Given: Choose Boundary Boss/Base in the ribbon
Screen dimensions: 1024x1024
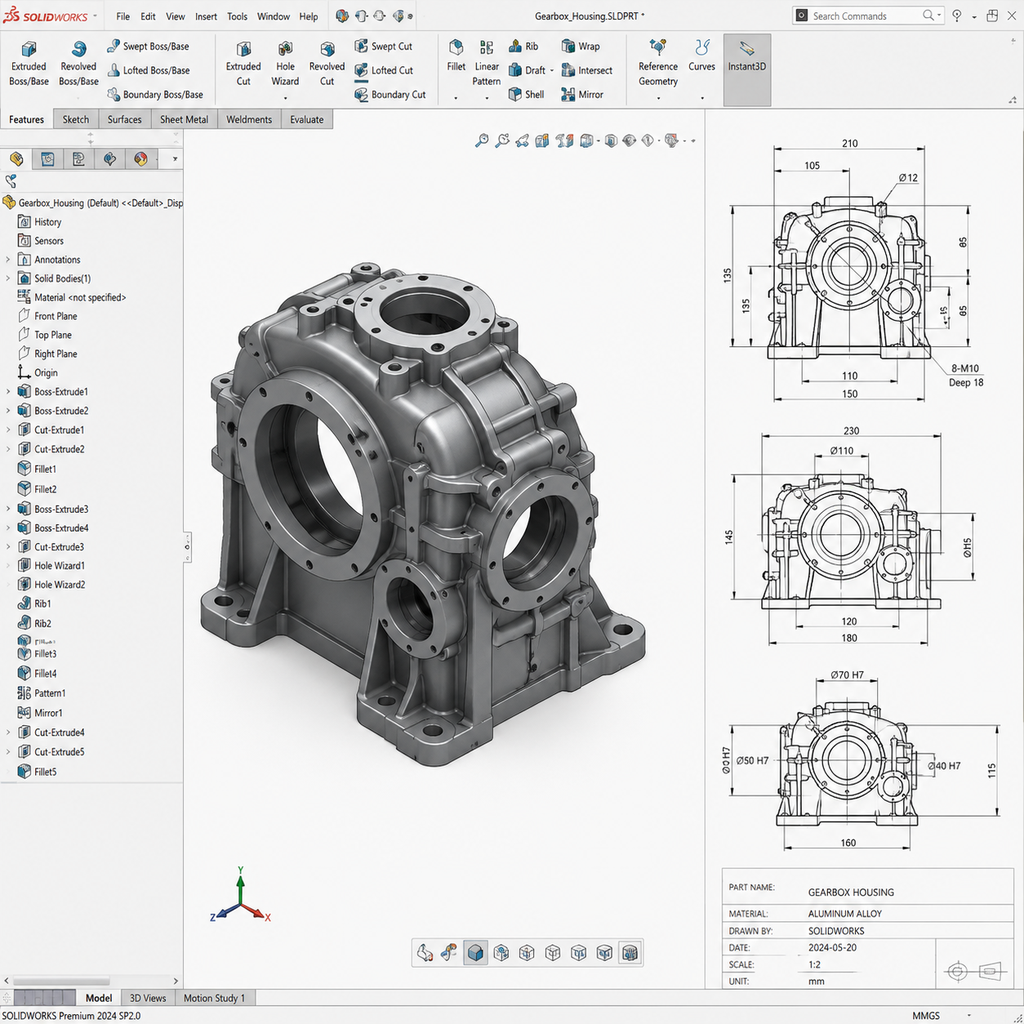Looking at the screenshot, I should 155,94.
